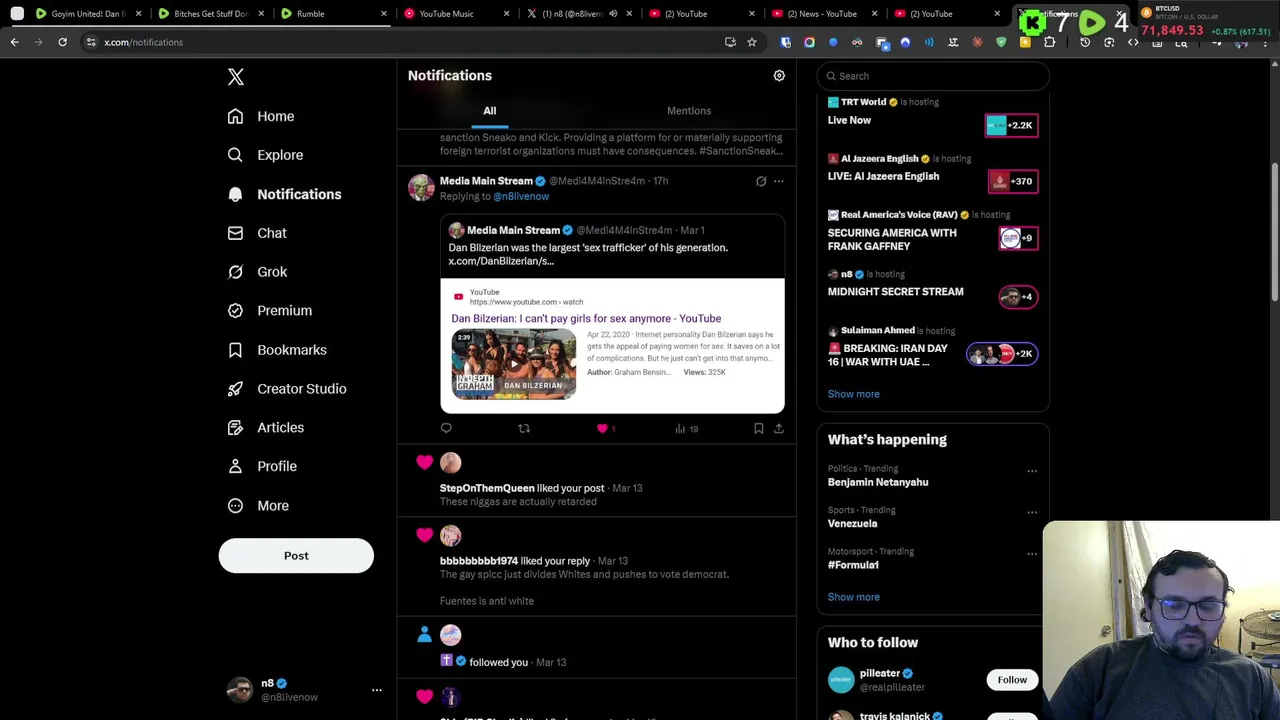Open options for Venezuela trend
The height and width of the screenshot is (720, 1280).
click(x=1032, y=513)
